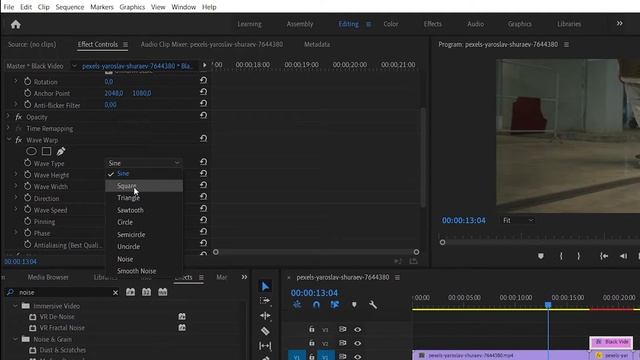Expand the Phase property
The width and height of the screenshot is (640, 360).
[16, 233]
